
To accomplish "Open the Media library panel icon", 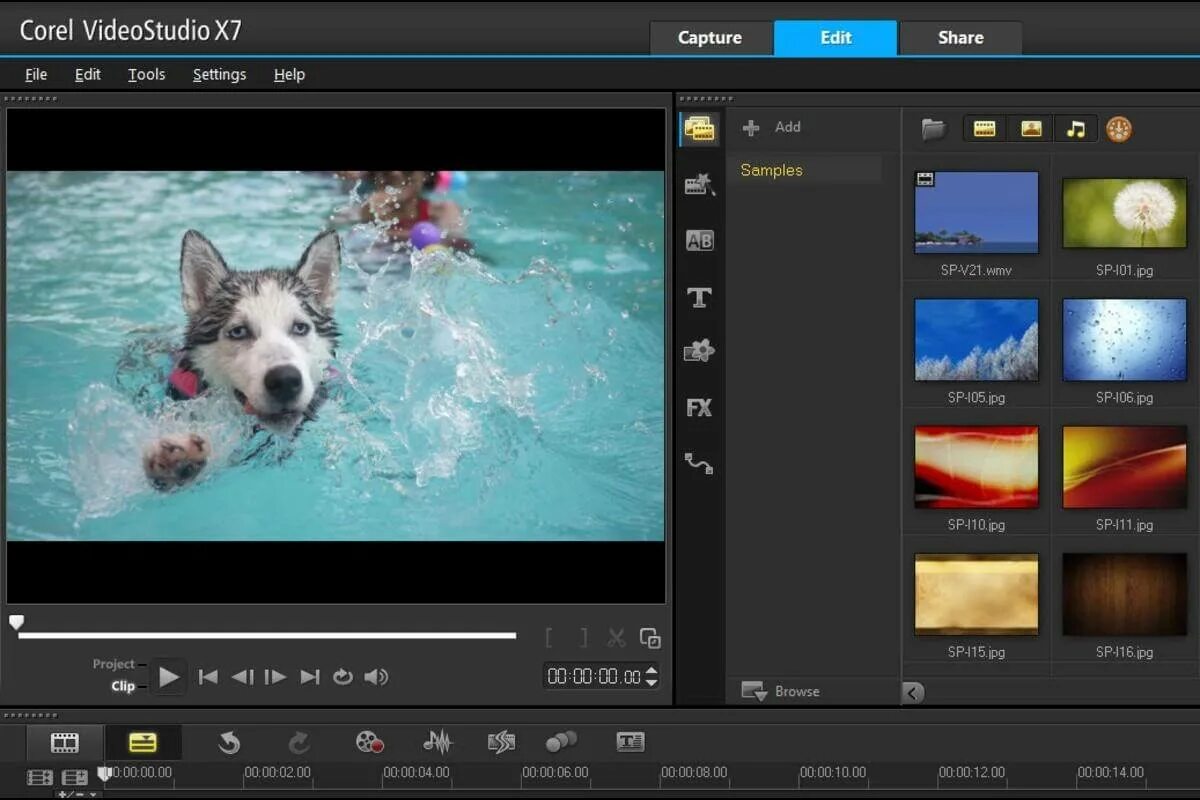I will pos(698,128).
